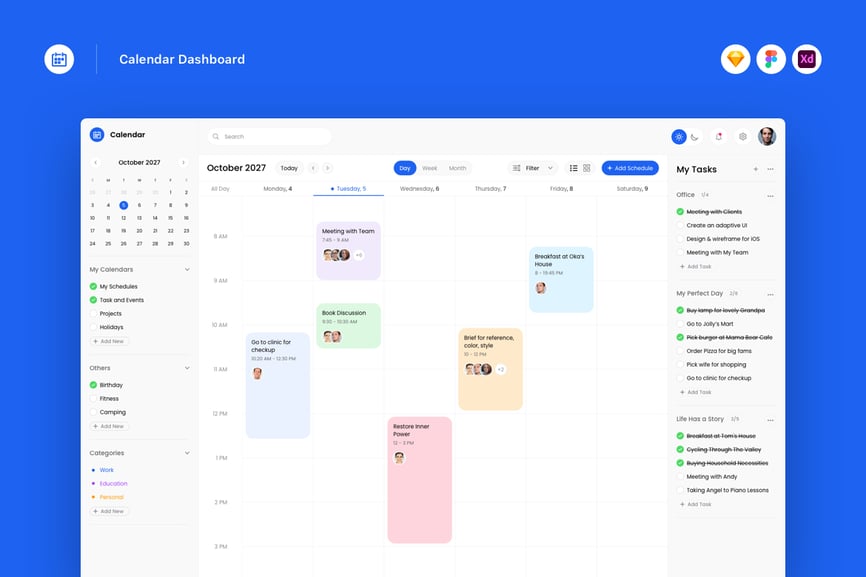Switch to grid view layout icon

click(587, 168)
